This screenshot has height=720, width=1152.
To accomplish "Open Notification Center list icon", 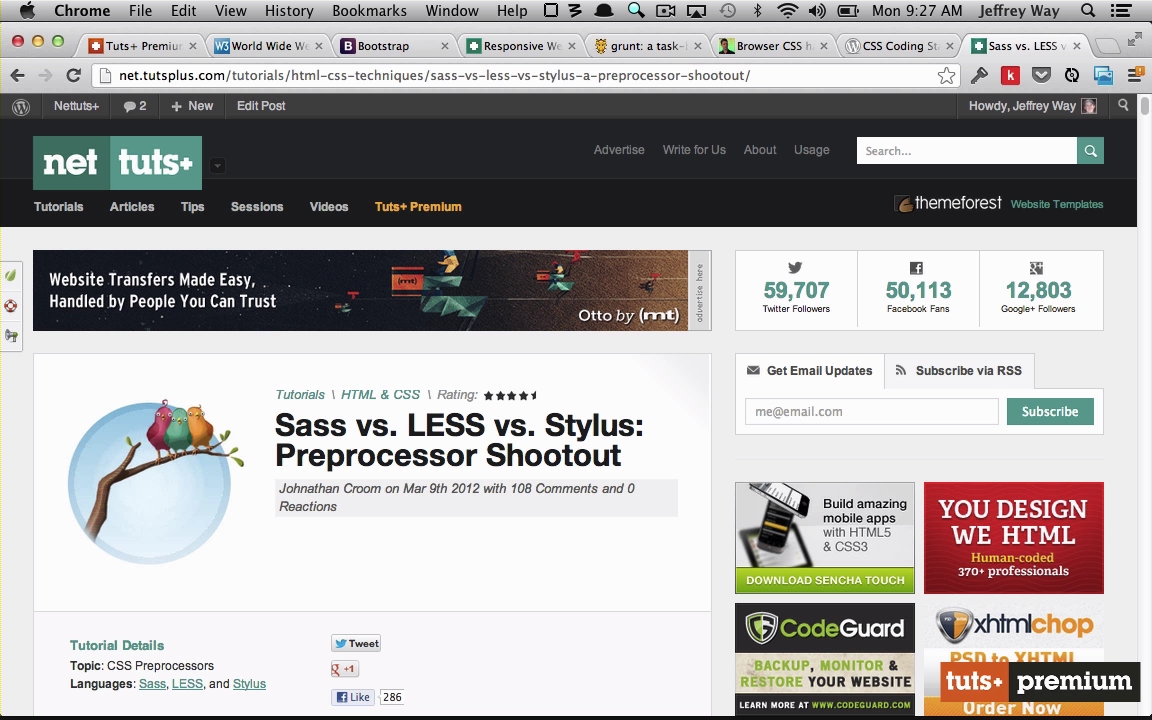I will pos(1121,10).
